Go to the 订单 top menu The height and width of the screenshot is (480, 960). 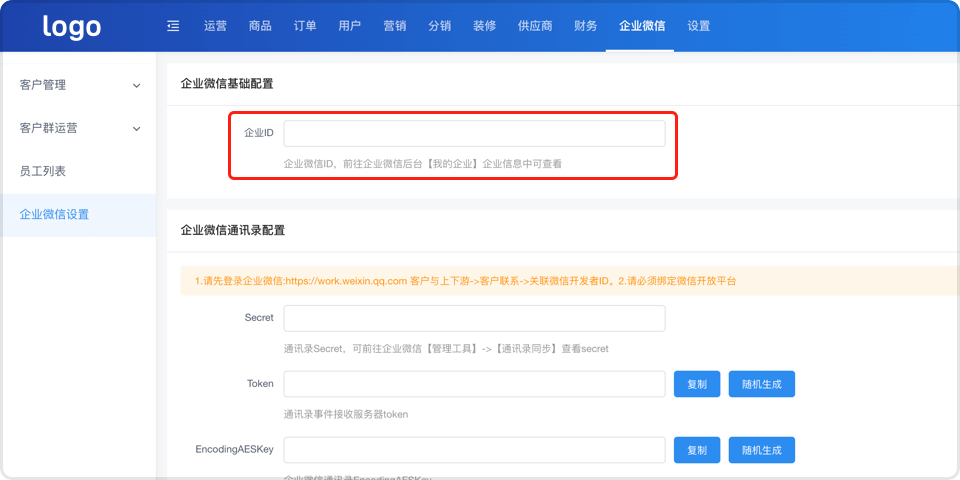(x=305, y=26)
